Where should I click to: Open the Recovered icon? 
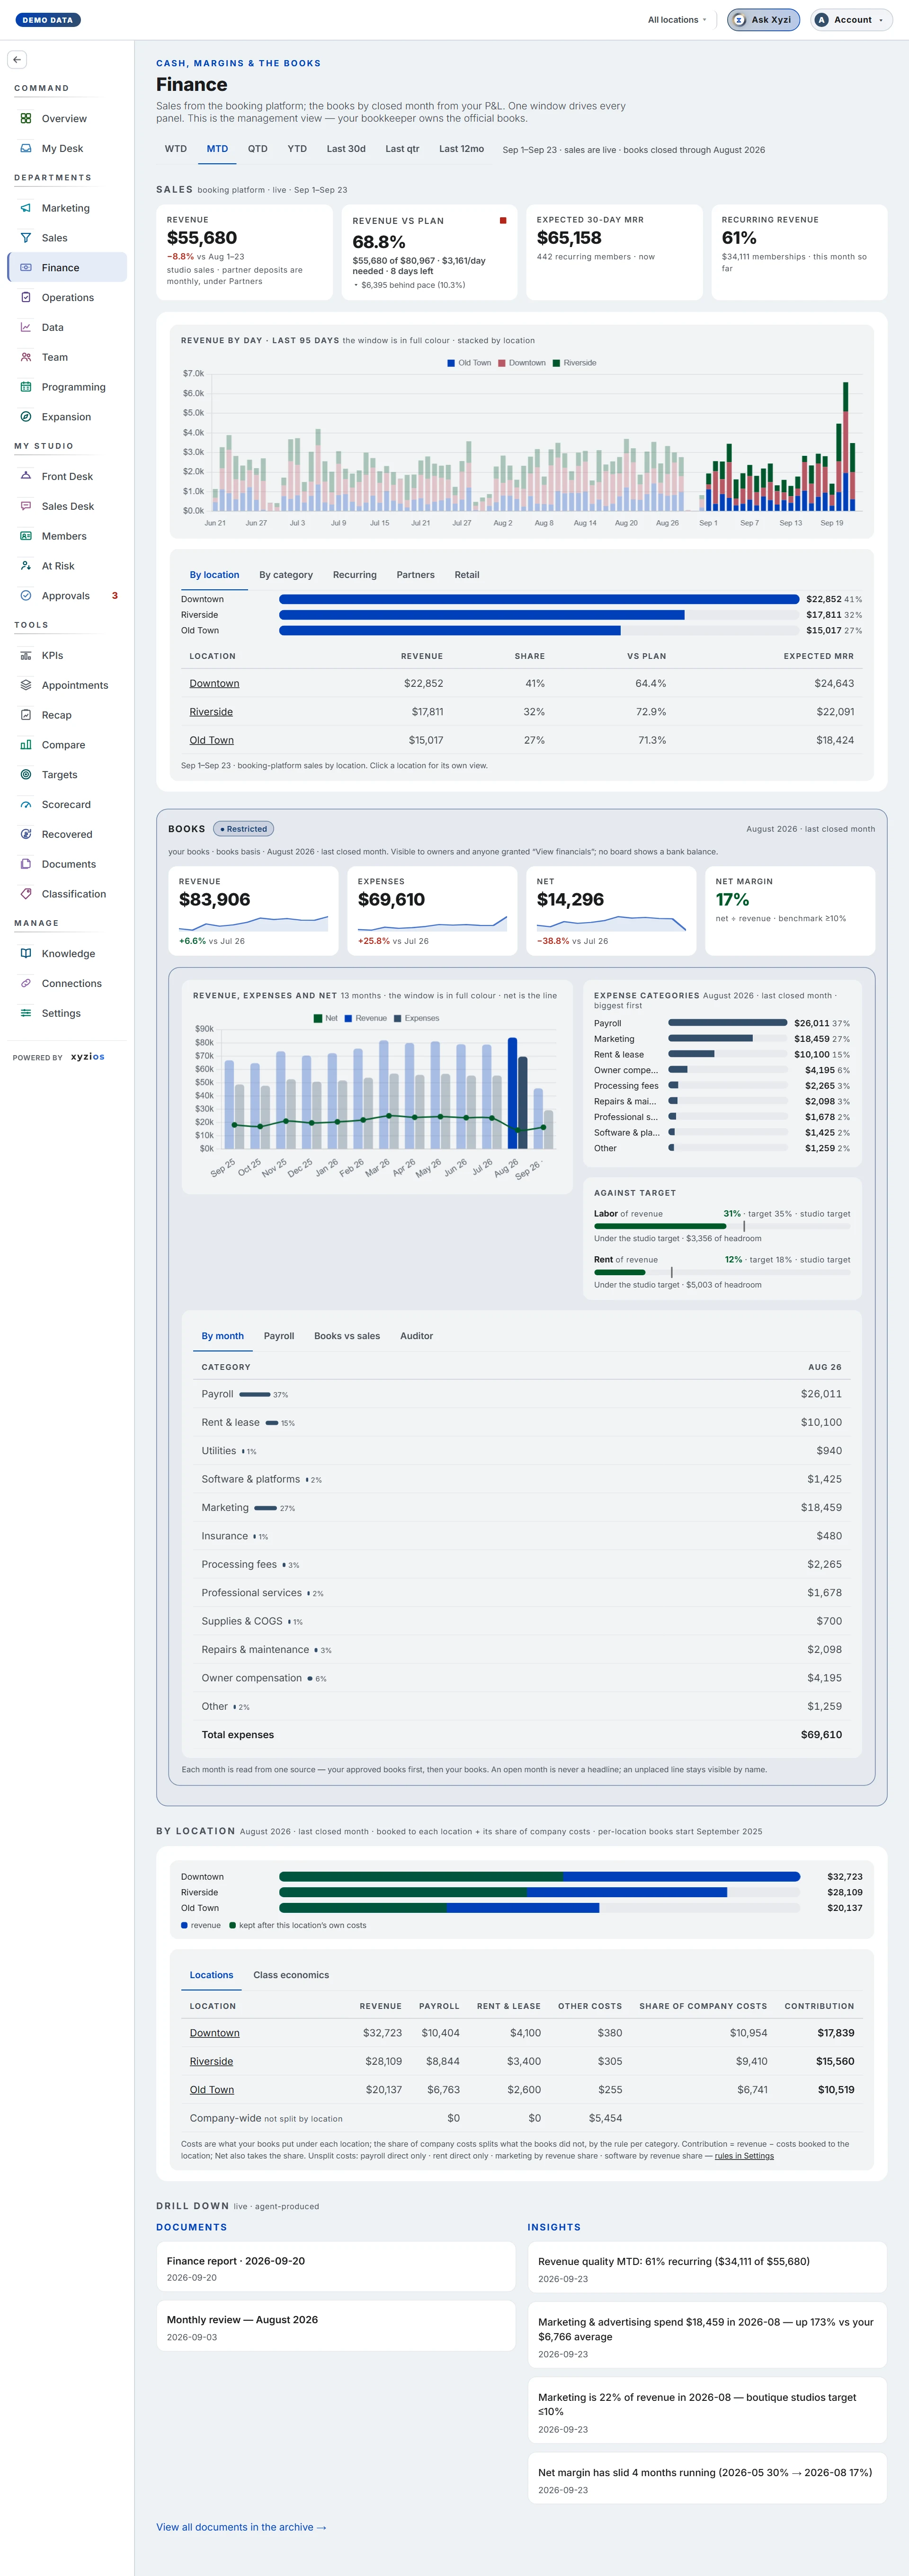tap(26, 834)
